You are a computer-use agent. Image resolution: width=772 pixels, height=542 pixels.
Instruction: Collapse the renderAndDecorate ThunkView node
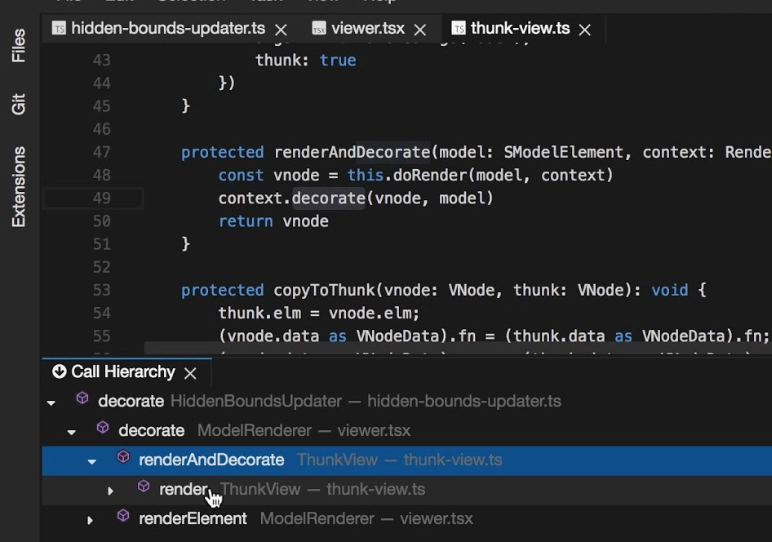[92, 462]
